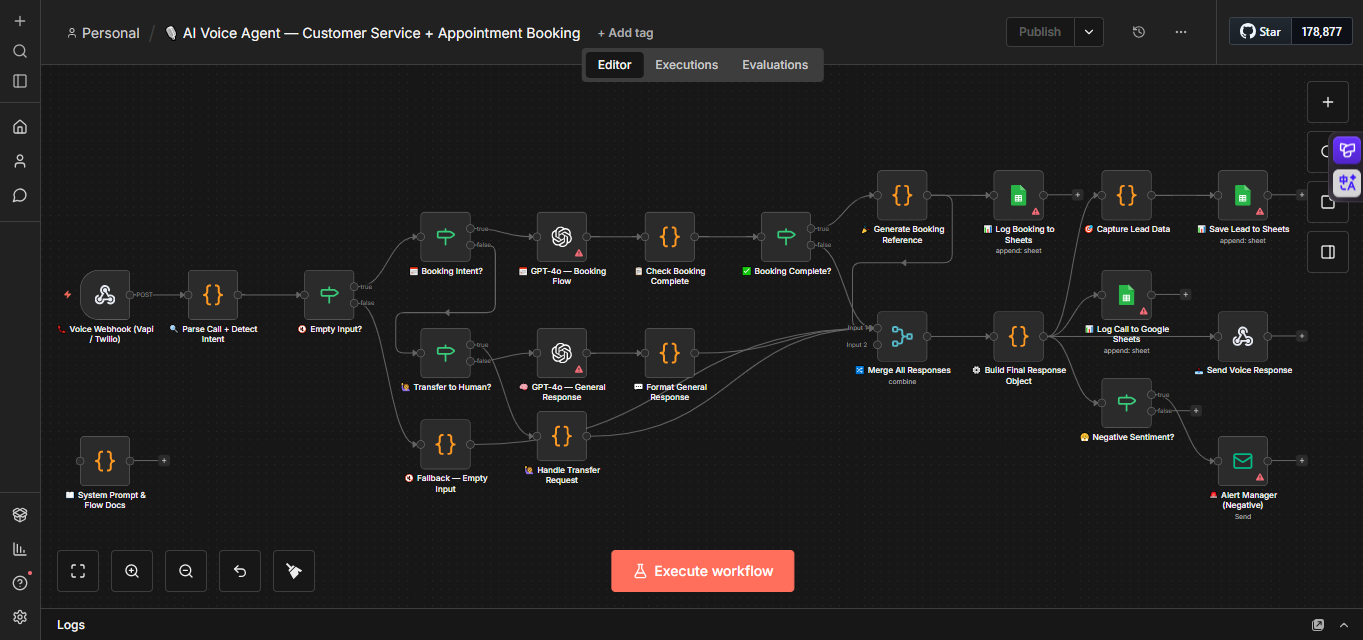Select the Send Voice Response node
Image resolution: width=1363 pixels, height=640 pixels.
1242,336
